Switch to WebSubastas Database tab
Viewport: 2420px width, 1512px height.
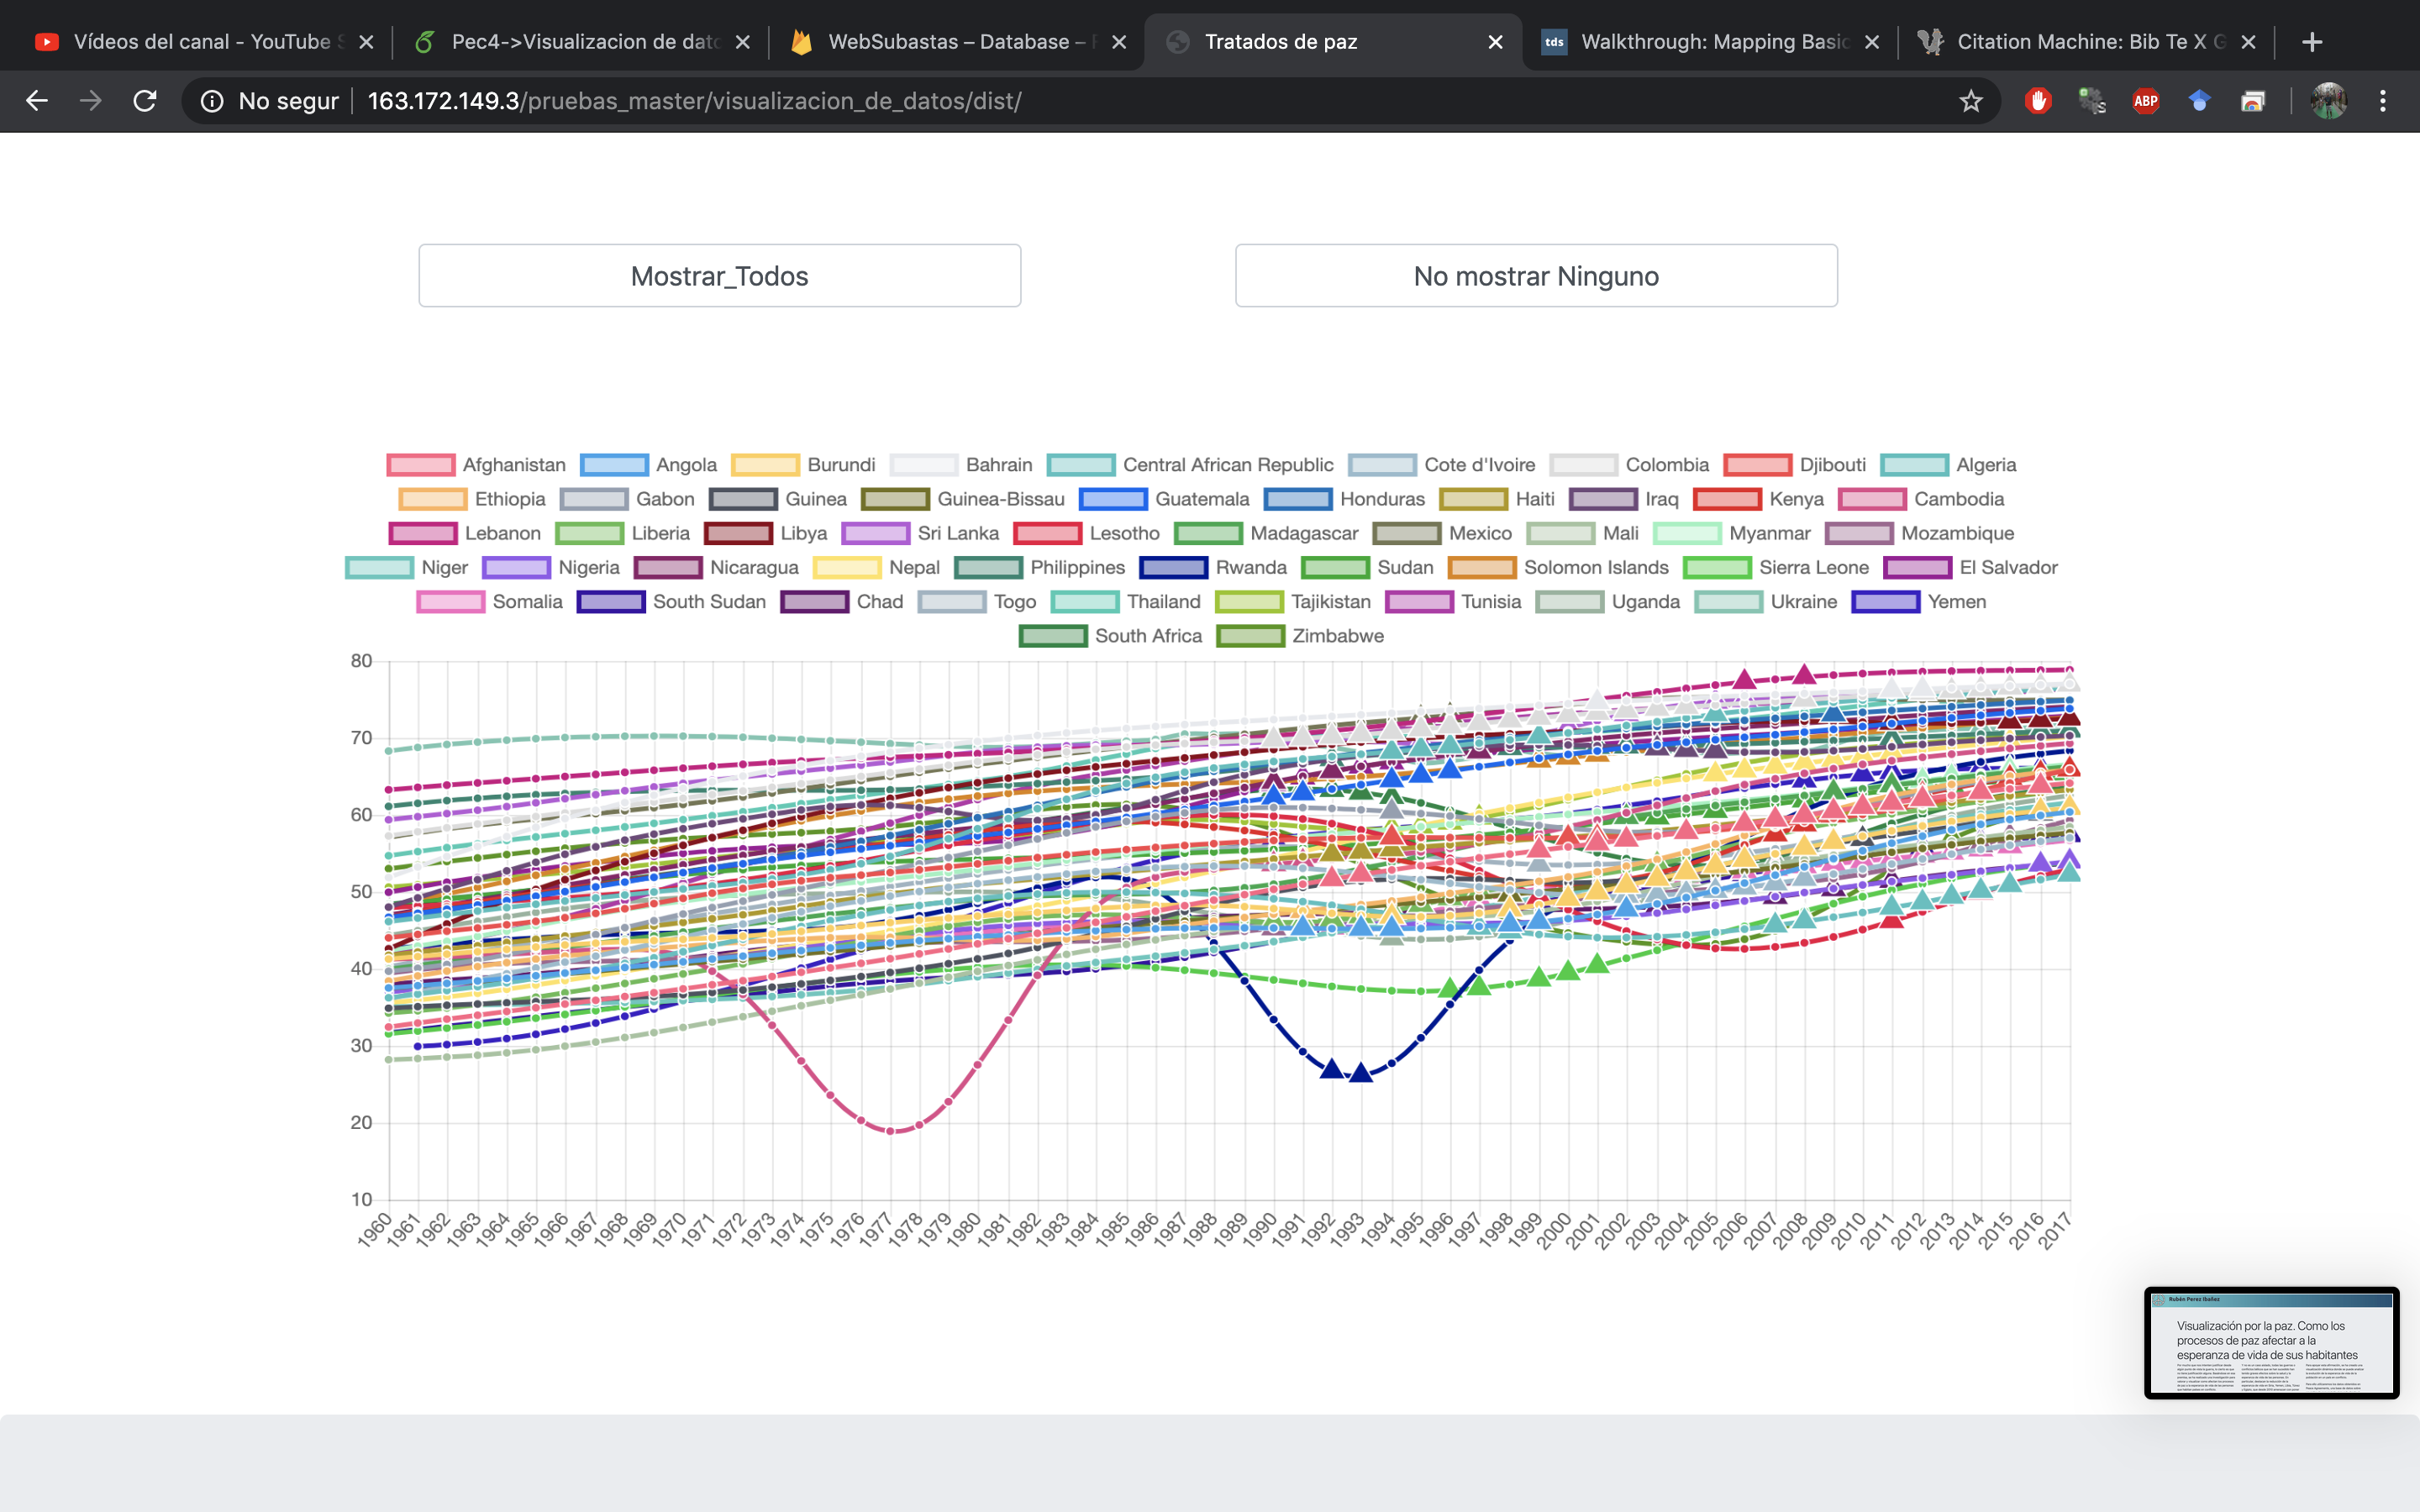955,42
